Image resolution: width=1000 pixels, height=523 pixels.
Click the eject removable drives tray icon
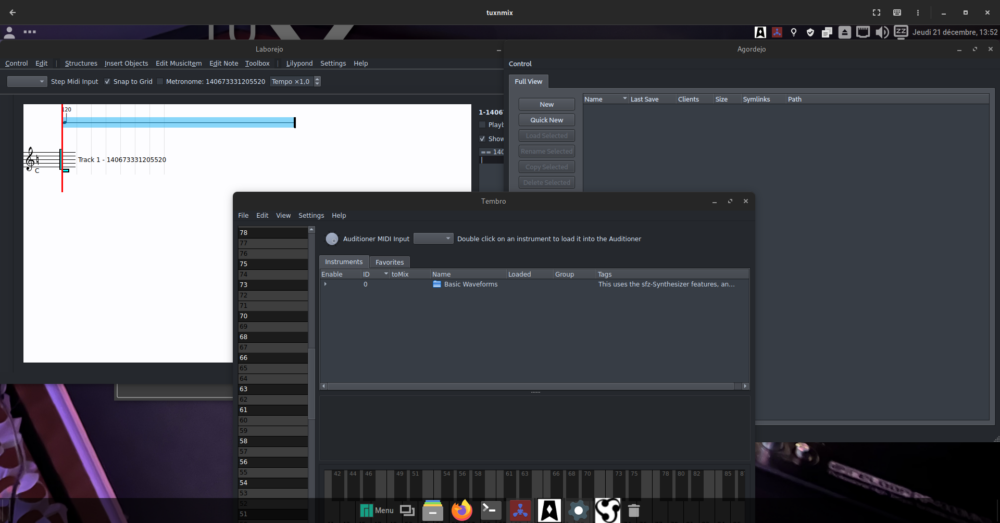(844, 32)
